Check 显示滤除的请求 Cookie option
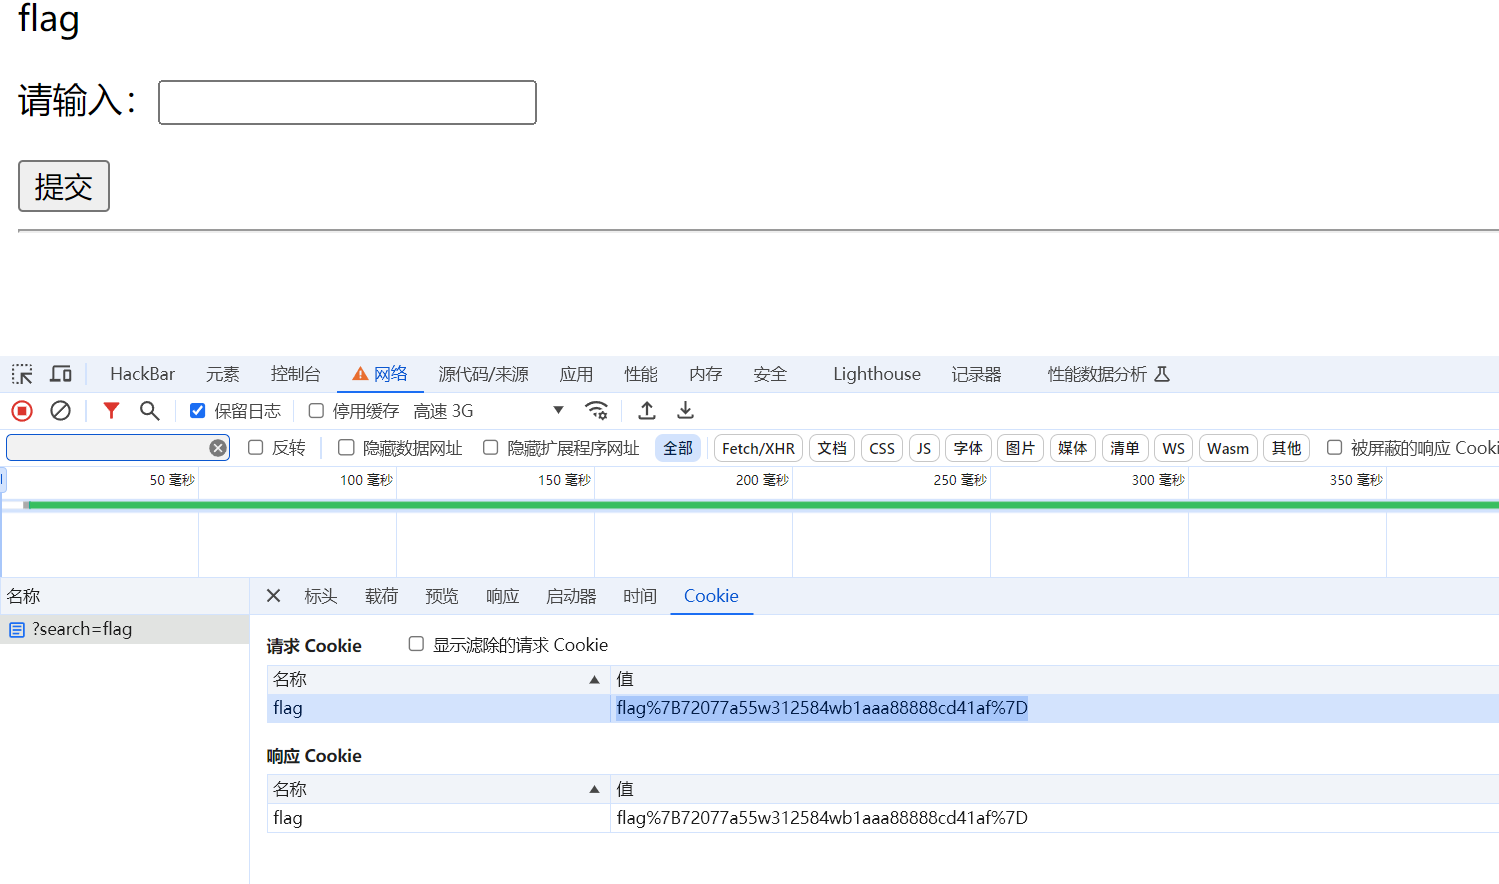The width and height of the screenshot is (1499, 884). 416,644
